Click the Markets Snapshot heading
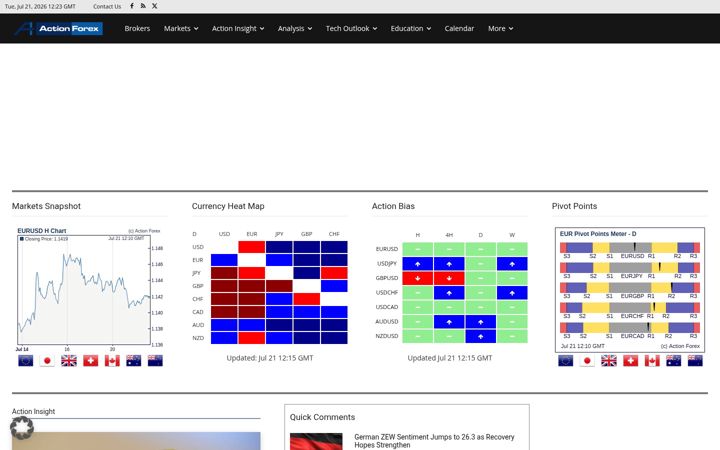The height and width of the screenshot is (450, 720). [46, 206]
